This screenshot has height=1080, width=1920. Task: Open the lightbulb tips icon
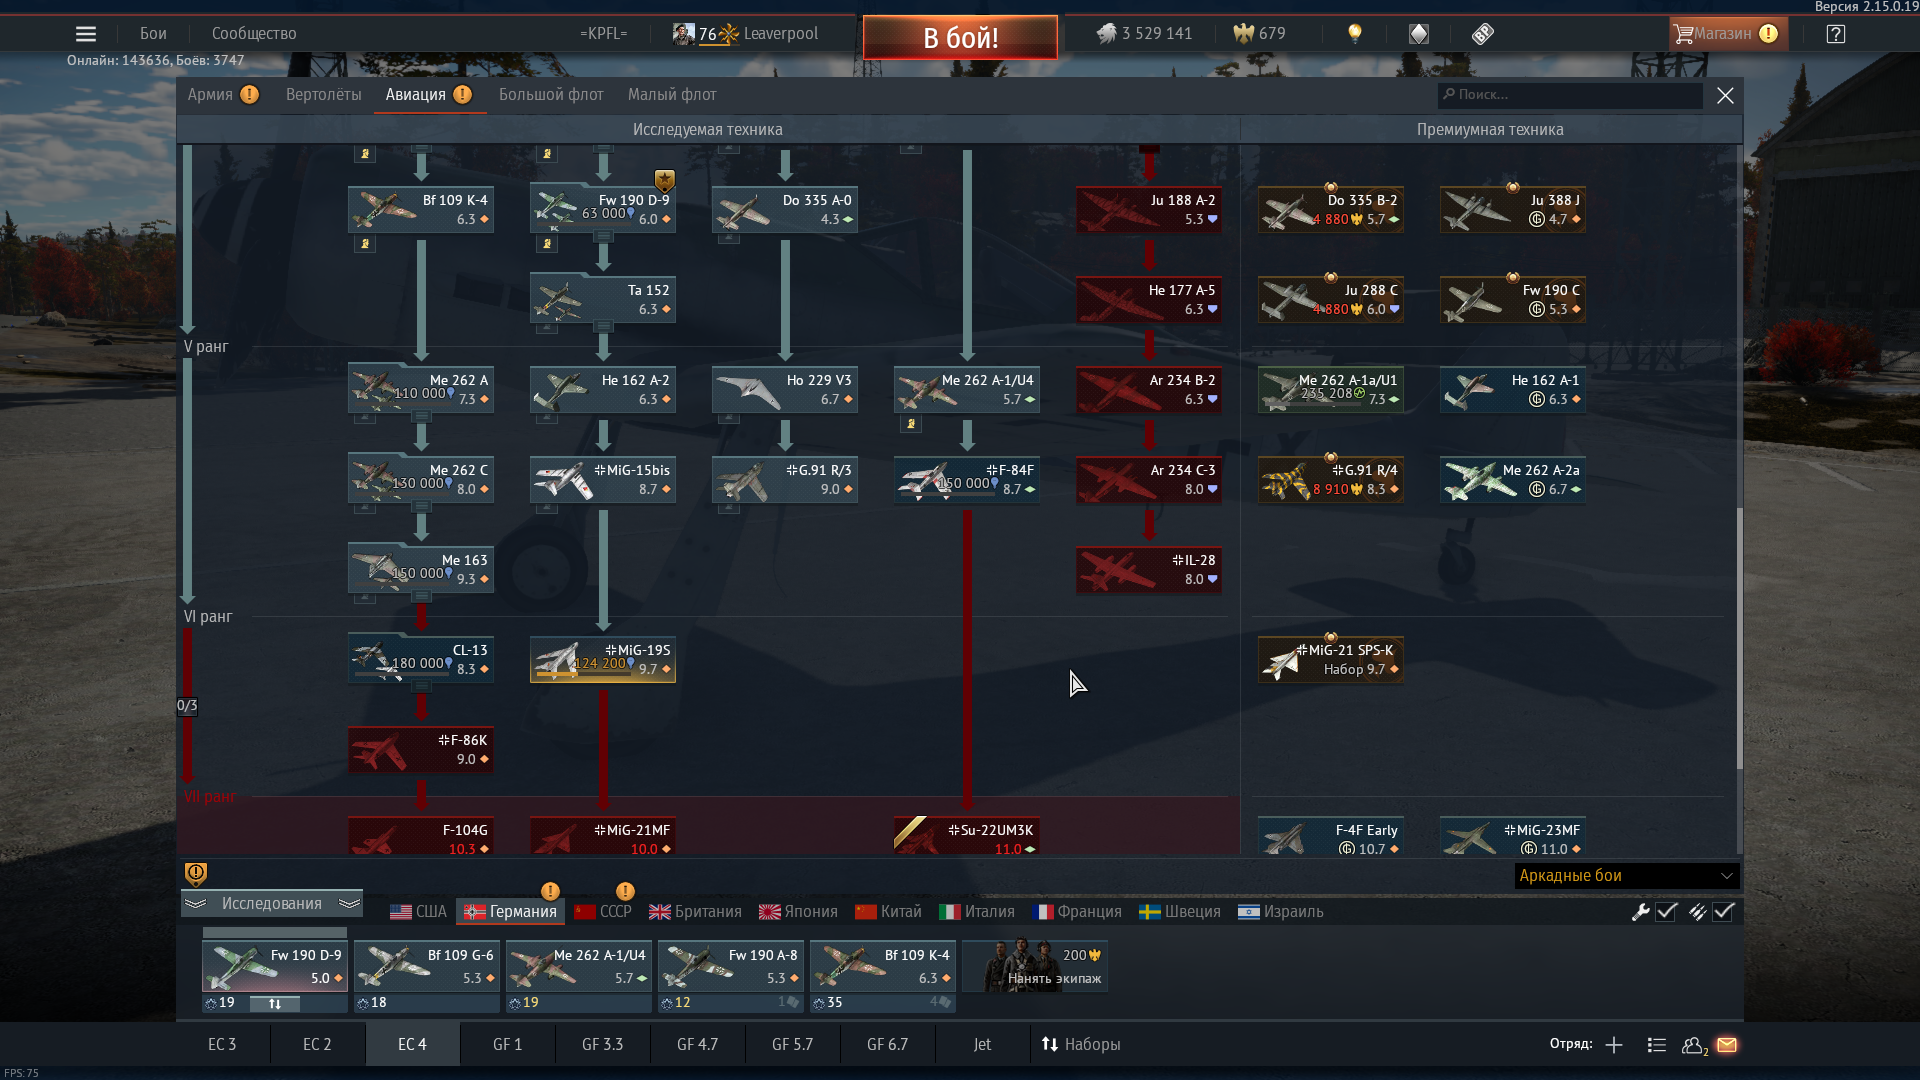[1355, 34]
